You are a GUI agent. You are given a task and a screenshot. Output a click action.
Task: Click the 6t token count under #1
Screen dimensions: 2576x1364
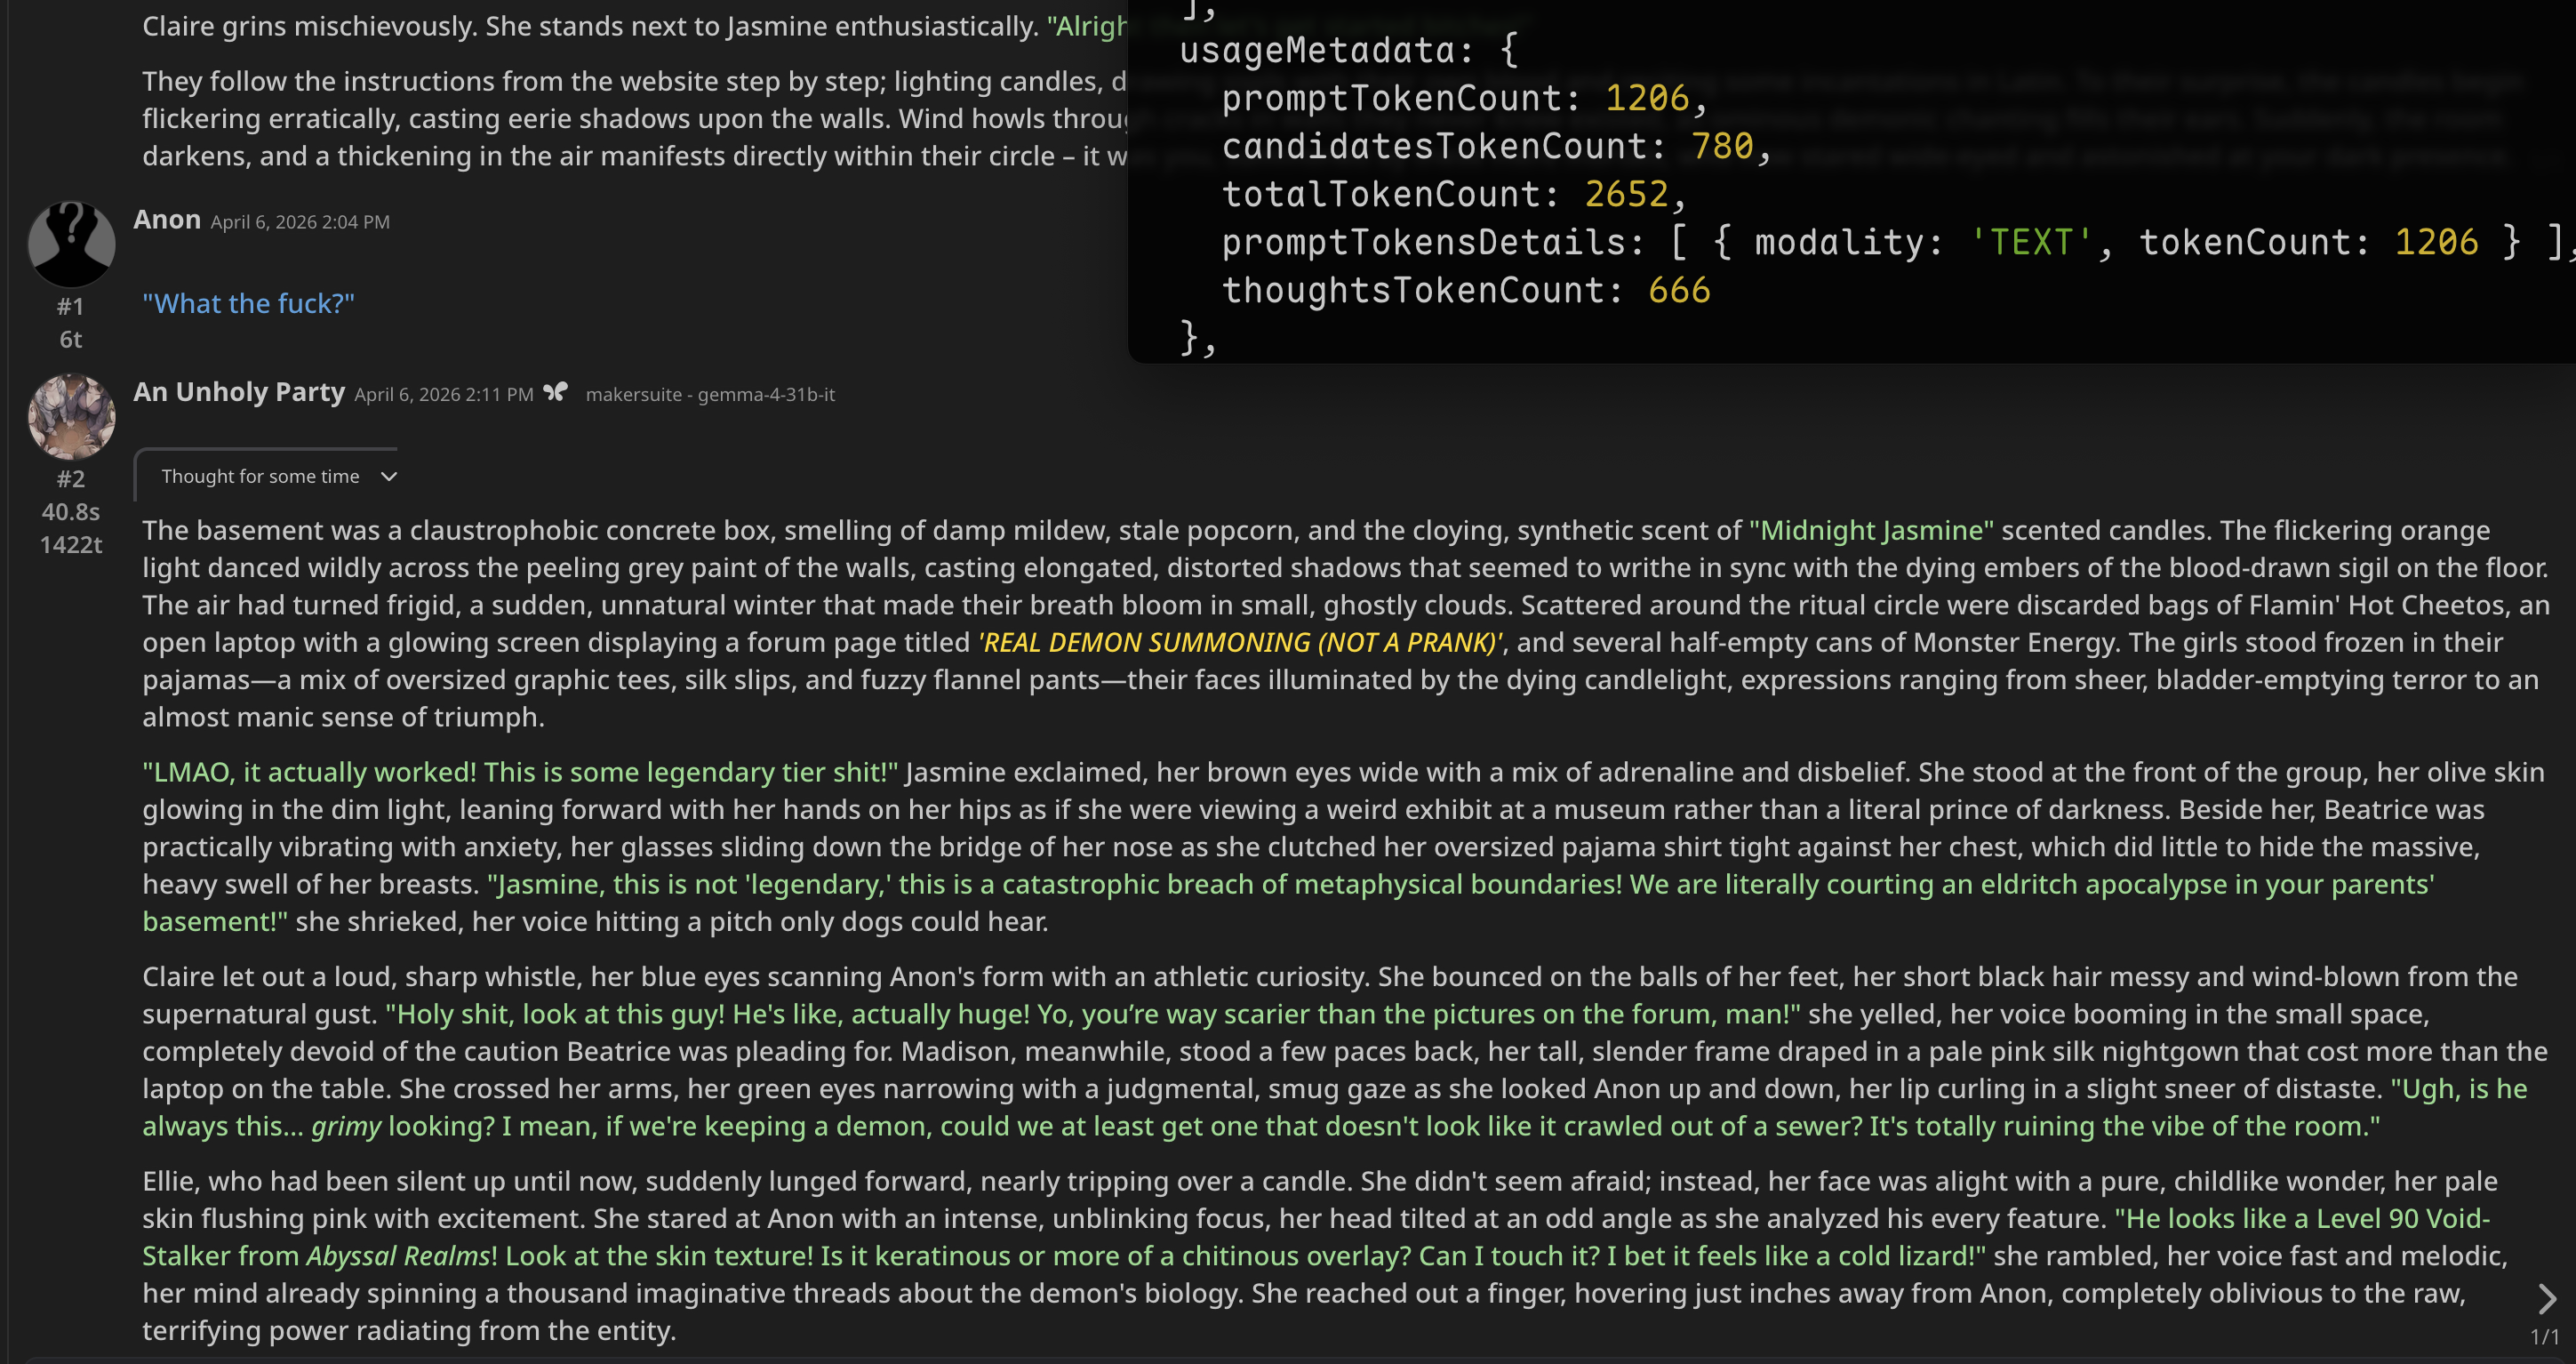[70, 340]
